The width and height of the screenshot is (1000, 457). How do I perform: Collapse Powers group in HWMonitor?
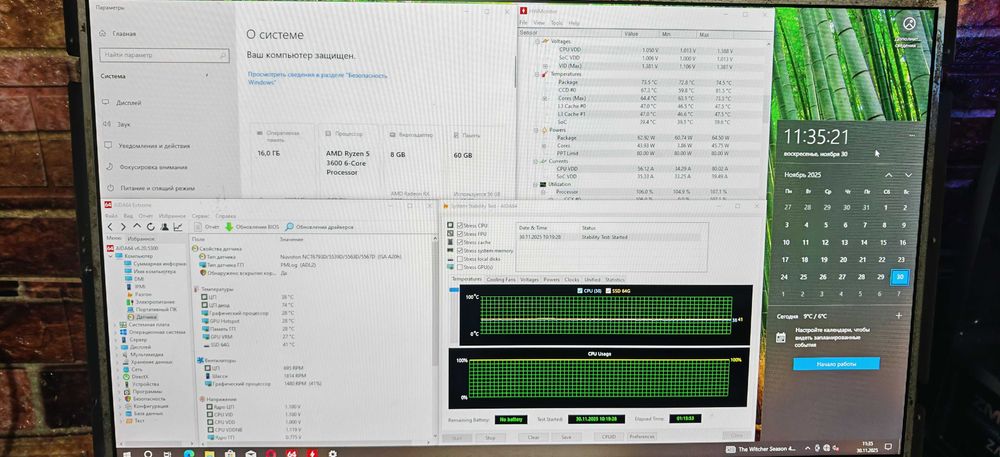[x=534, y=130]
